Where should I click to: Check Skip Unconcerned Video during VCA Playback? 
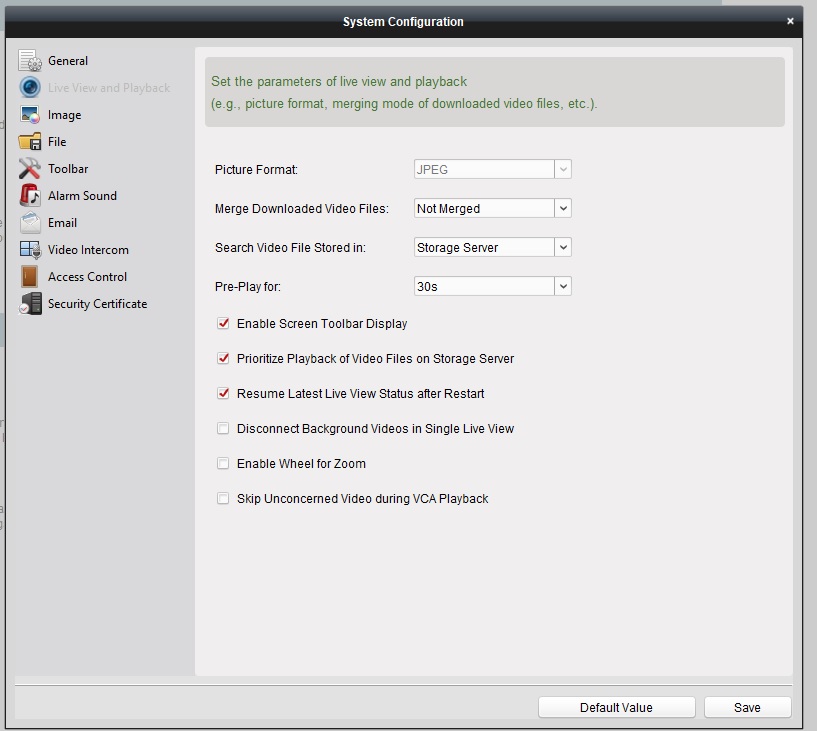tap(223, 498)
